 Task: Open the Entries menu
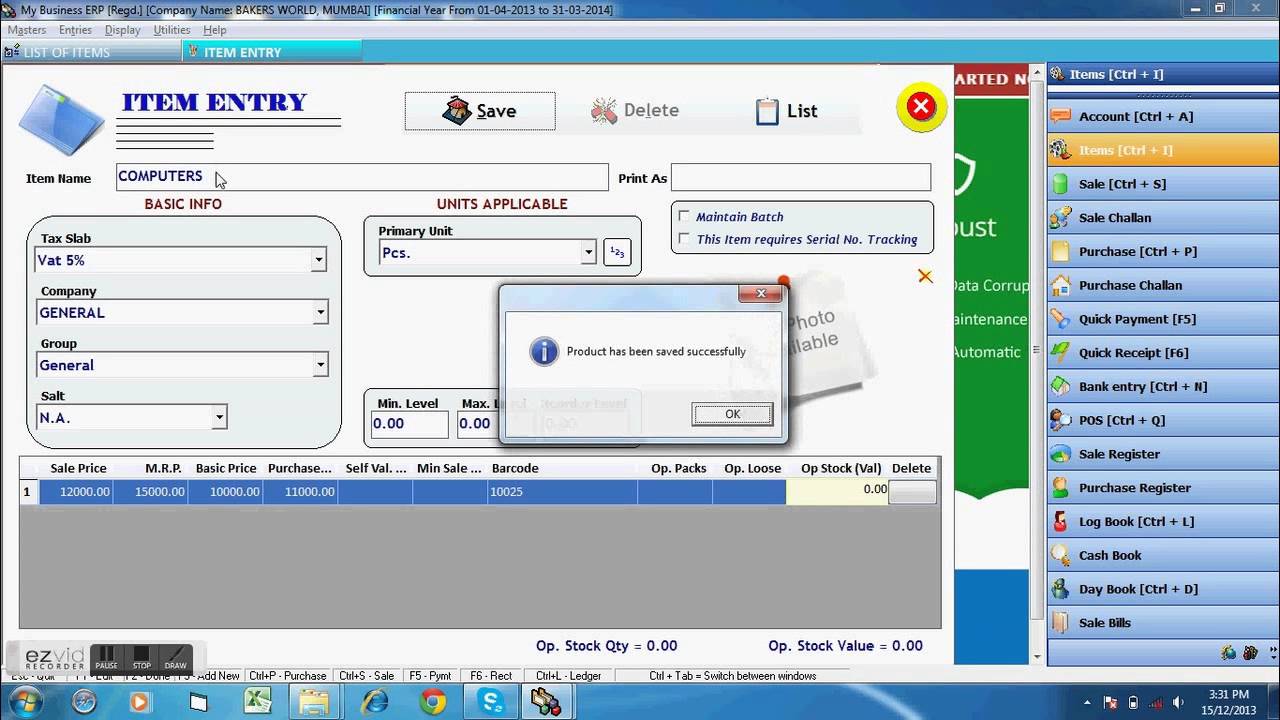coord(75,30)
